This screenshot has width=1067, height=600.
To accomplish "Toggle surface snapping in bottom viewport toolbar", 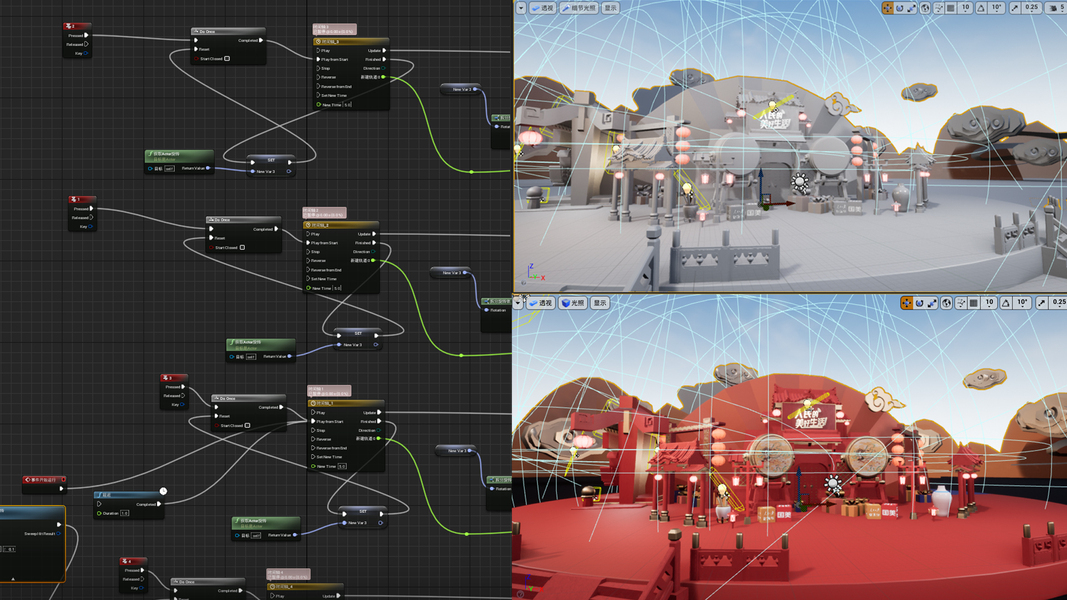I will click(961, 303).
